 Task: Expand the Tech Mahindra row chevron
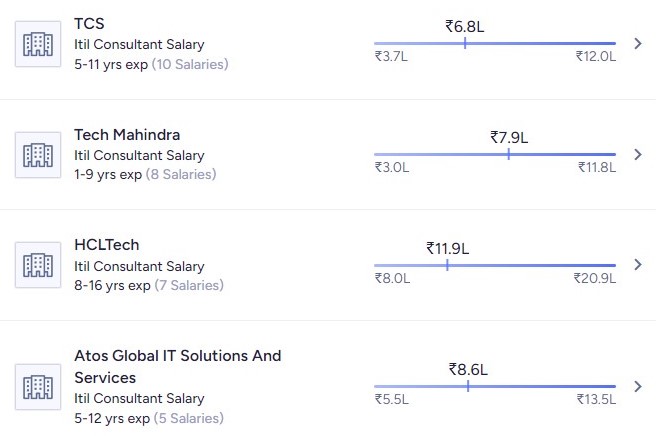[639, 155]
